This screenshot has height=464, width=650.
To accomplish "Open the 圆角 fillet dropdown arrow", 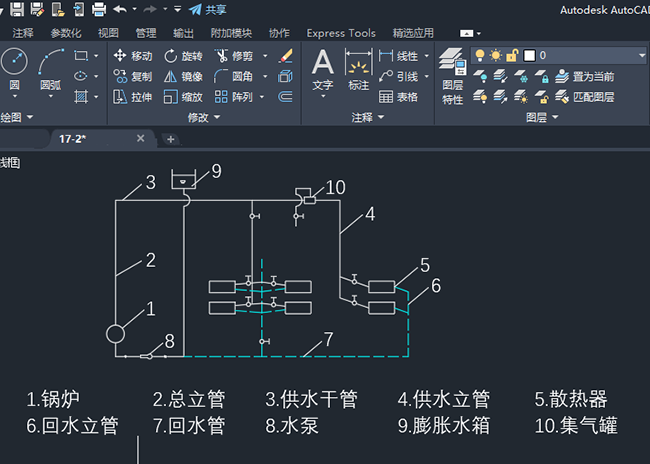I will pos(265,76).
